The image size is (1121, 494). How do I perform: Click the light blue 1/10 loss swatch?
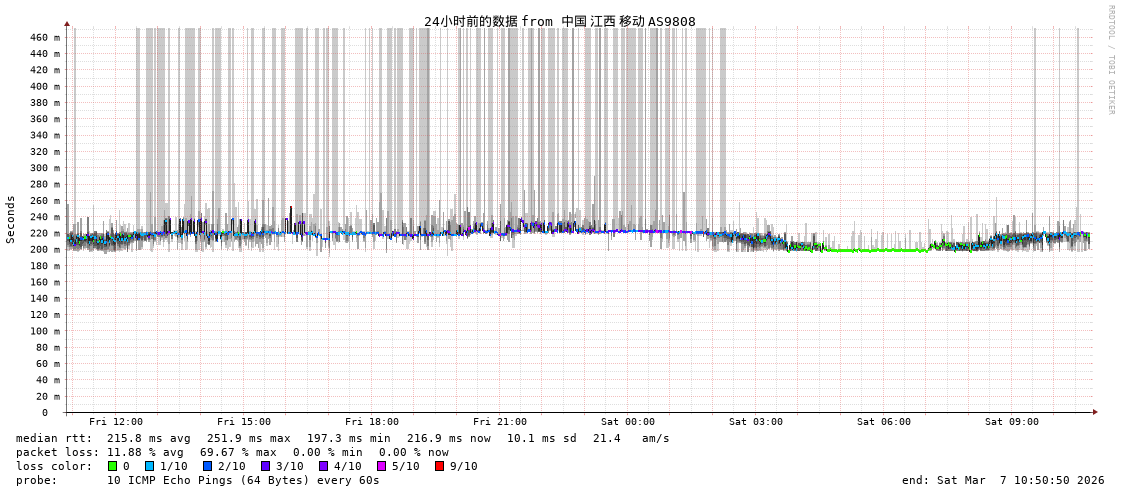(149, 466)
